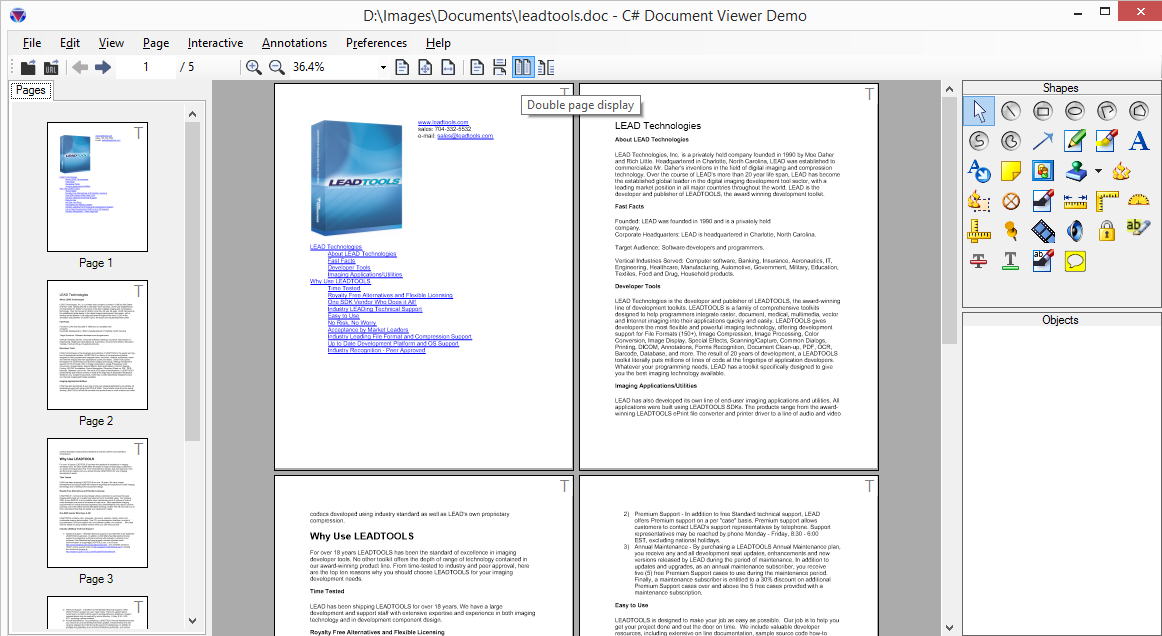Open the zoom percentage dropdown
Image resolution: width=1162 pixels, height=636 pixels.
[x=383, y=67]
